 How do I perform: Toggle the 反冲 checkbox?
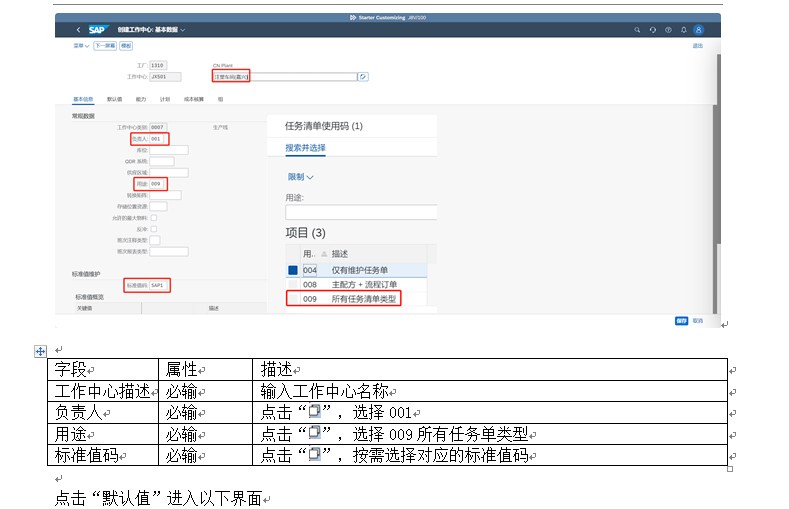coord(153,229)
